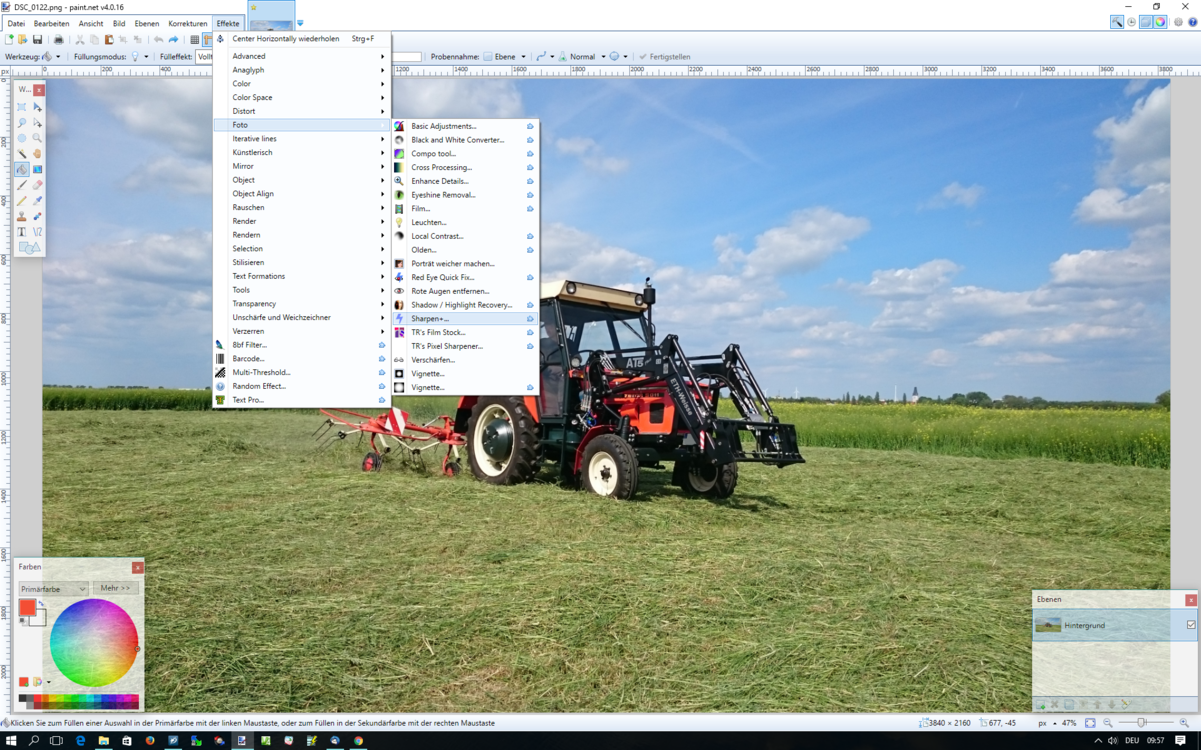
Task: Open the Füllungsmodus dropdown
Action: tap(139, 57)
